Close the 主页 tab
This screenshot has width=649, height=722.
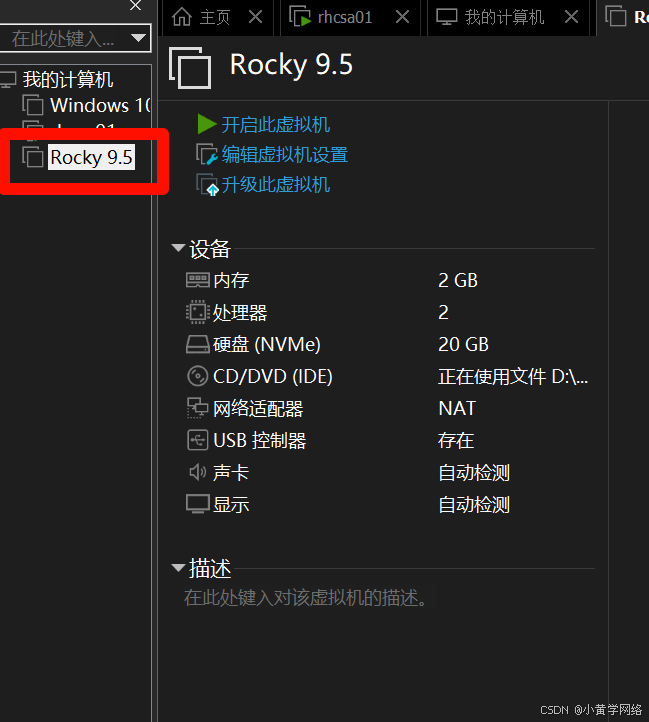tap(255, 17)
